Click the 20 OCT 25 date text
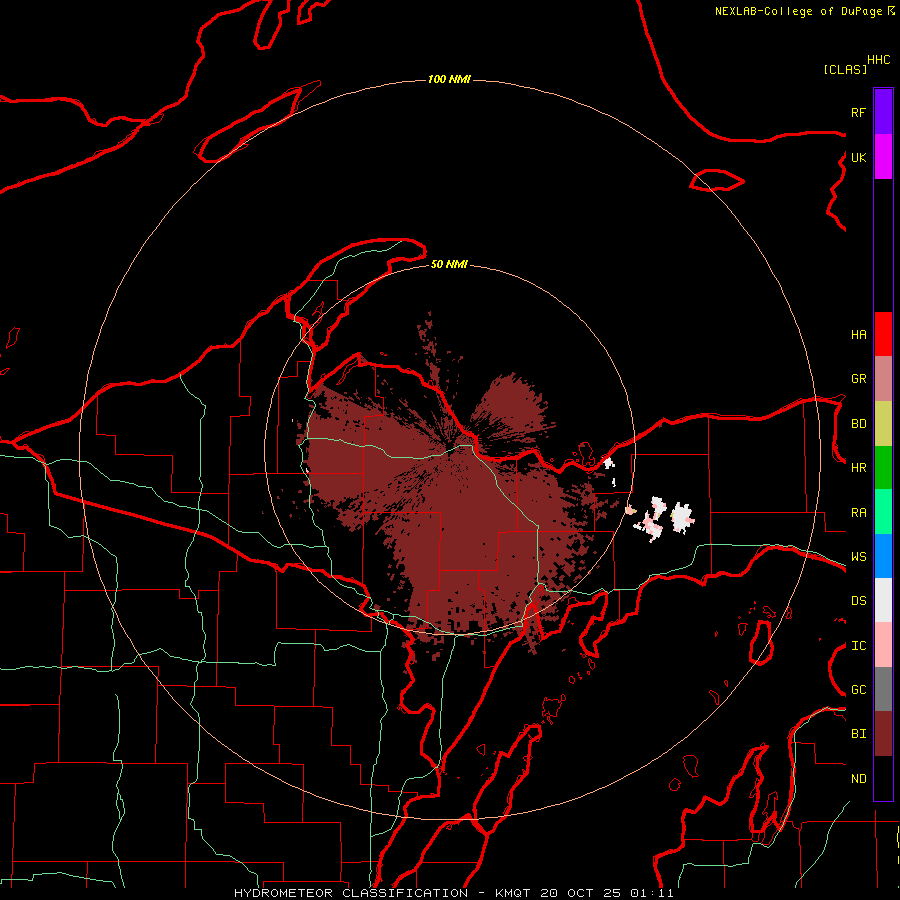The image size is (900, 900). tap(580, 893)
